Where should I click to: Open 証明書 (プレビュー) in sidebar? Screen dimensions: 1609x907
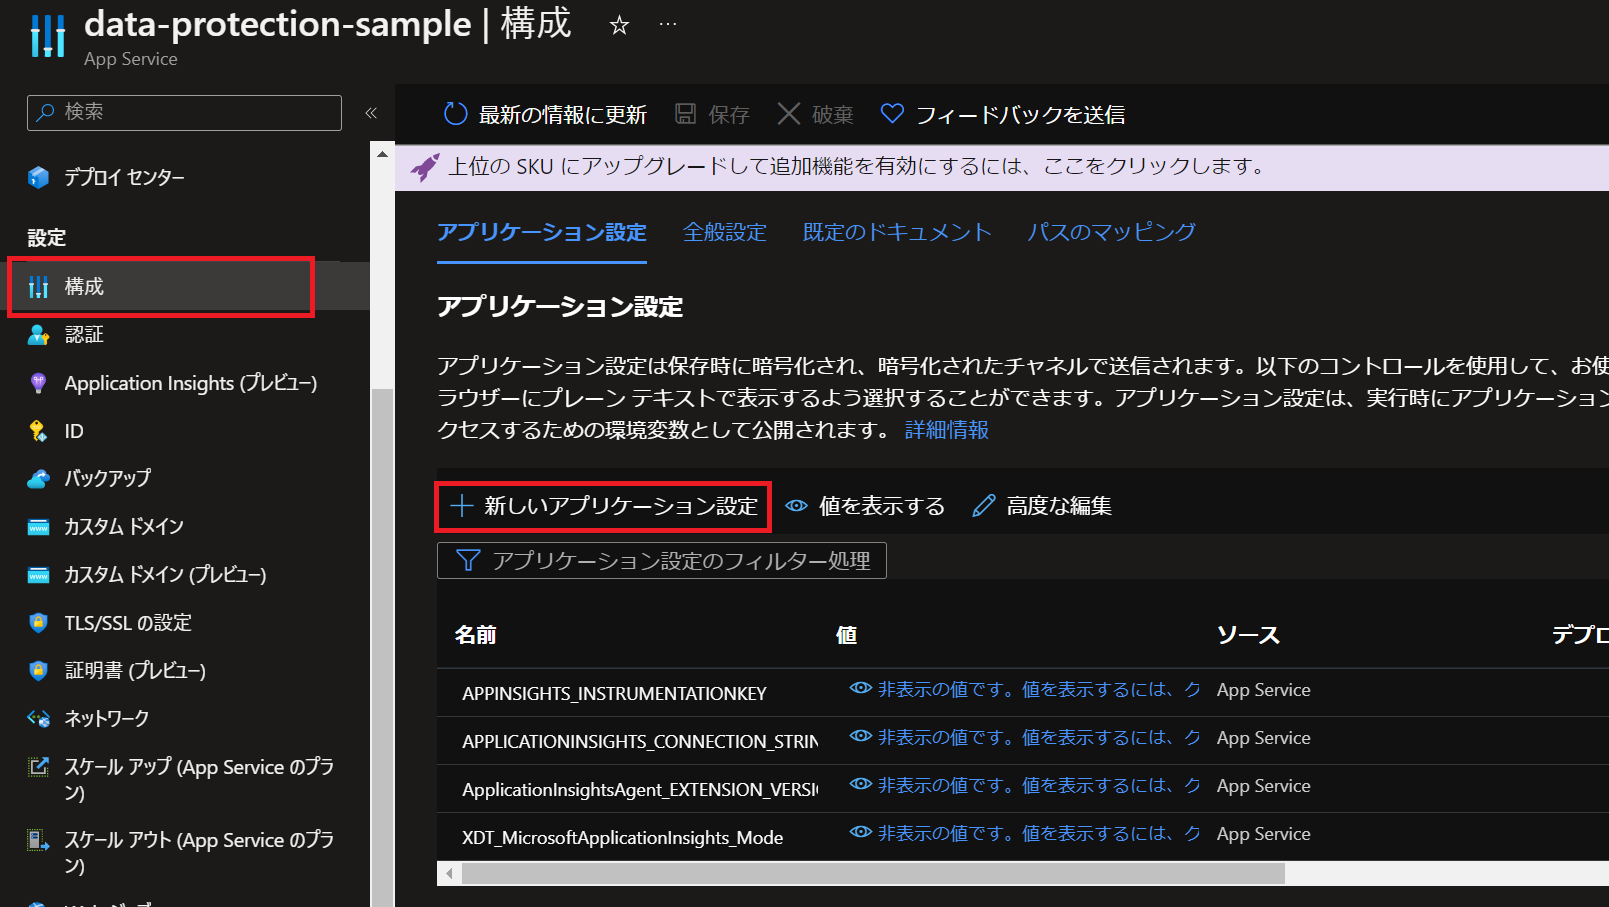coord(135,670)
